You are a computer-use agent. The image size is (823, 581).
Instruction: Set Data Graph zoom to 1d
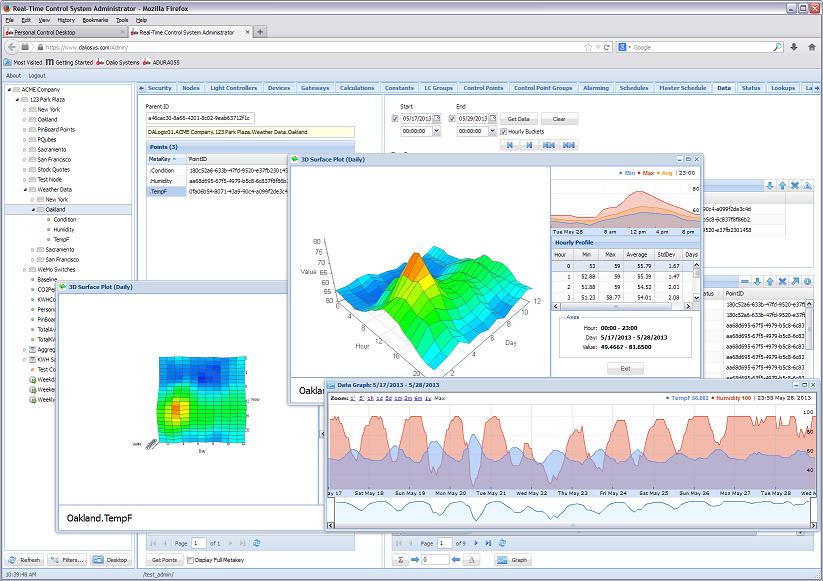(379, 398)
